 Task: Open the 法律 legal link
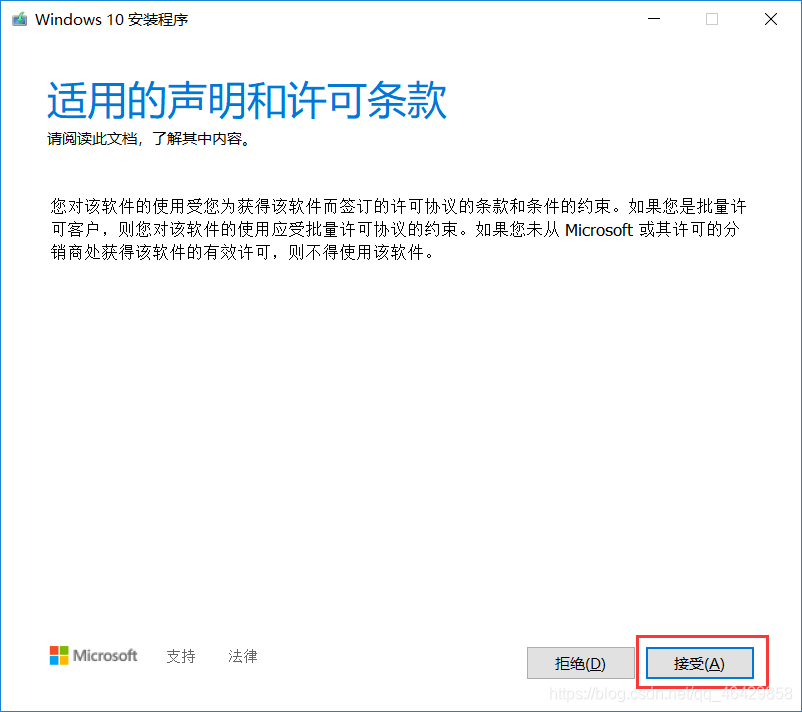coord(242,656)
